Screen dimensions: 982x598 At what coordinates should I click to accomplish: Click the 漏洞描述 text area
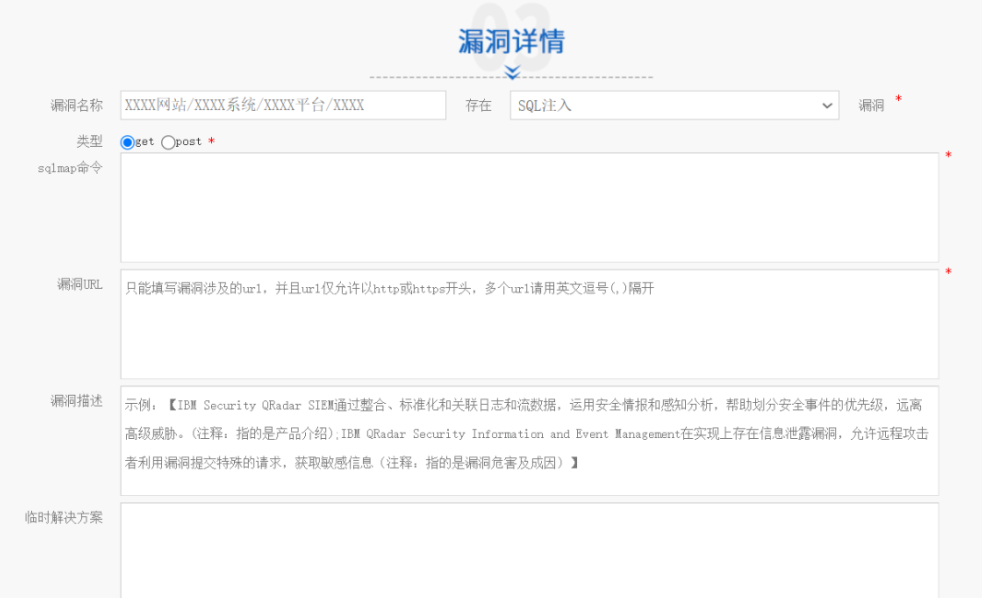(529, 441)
